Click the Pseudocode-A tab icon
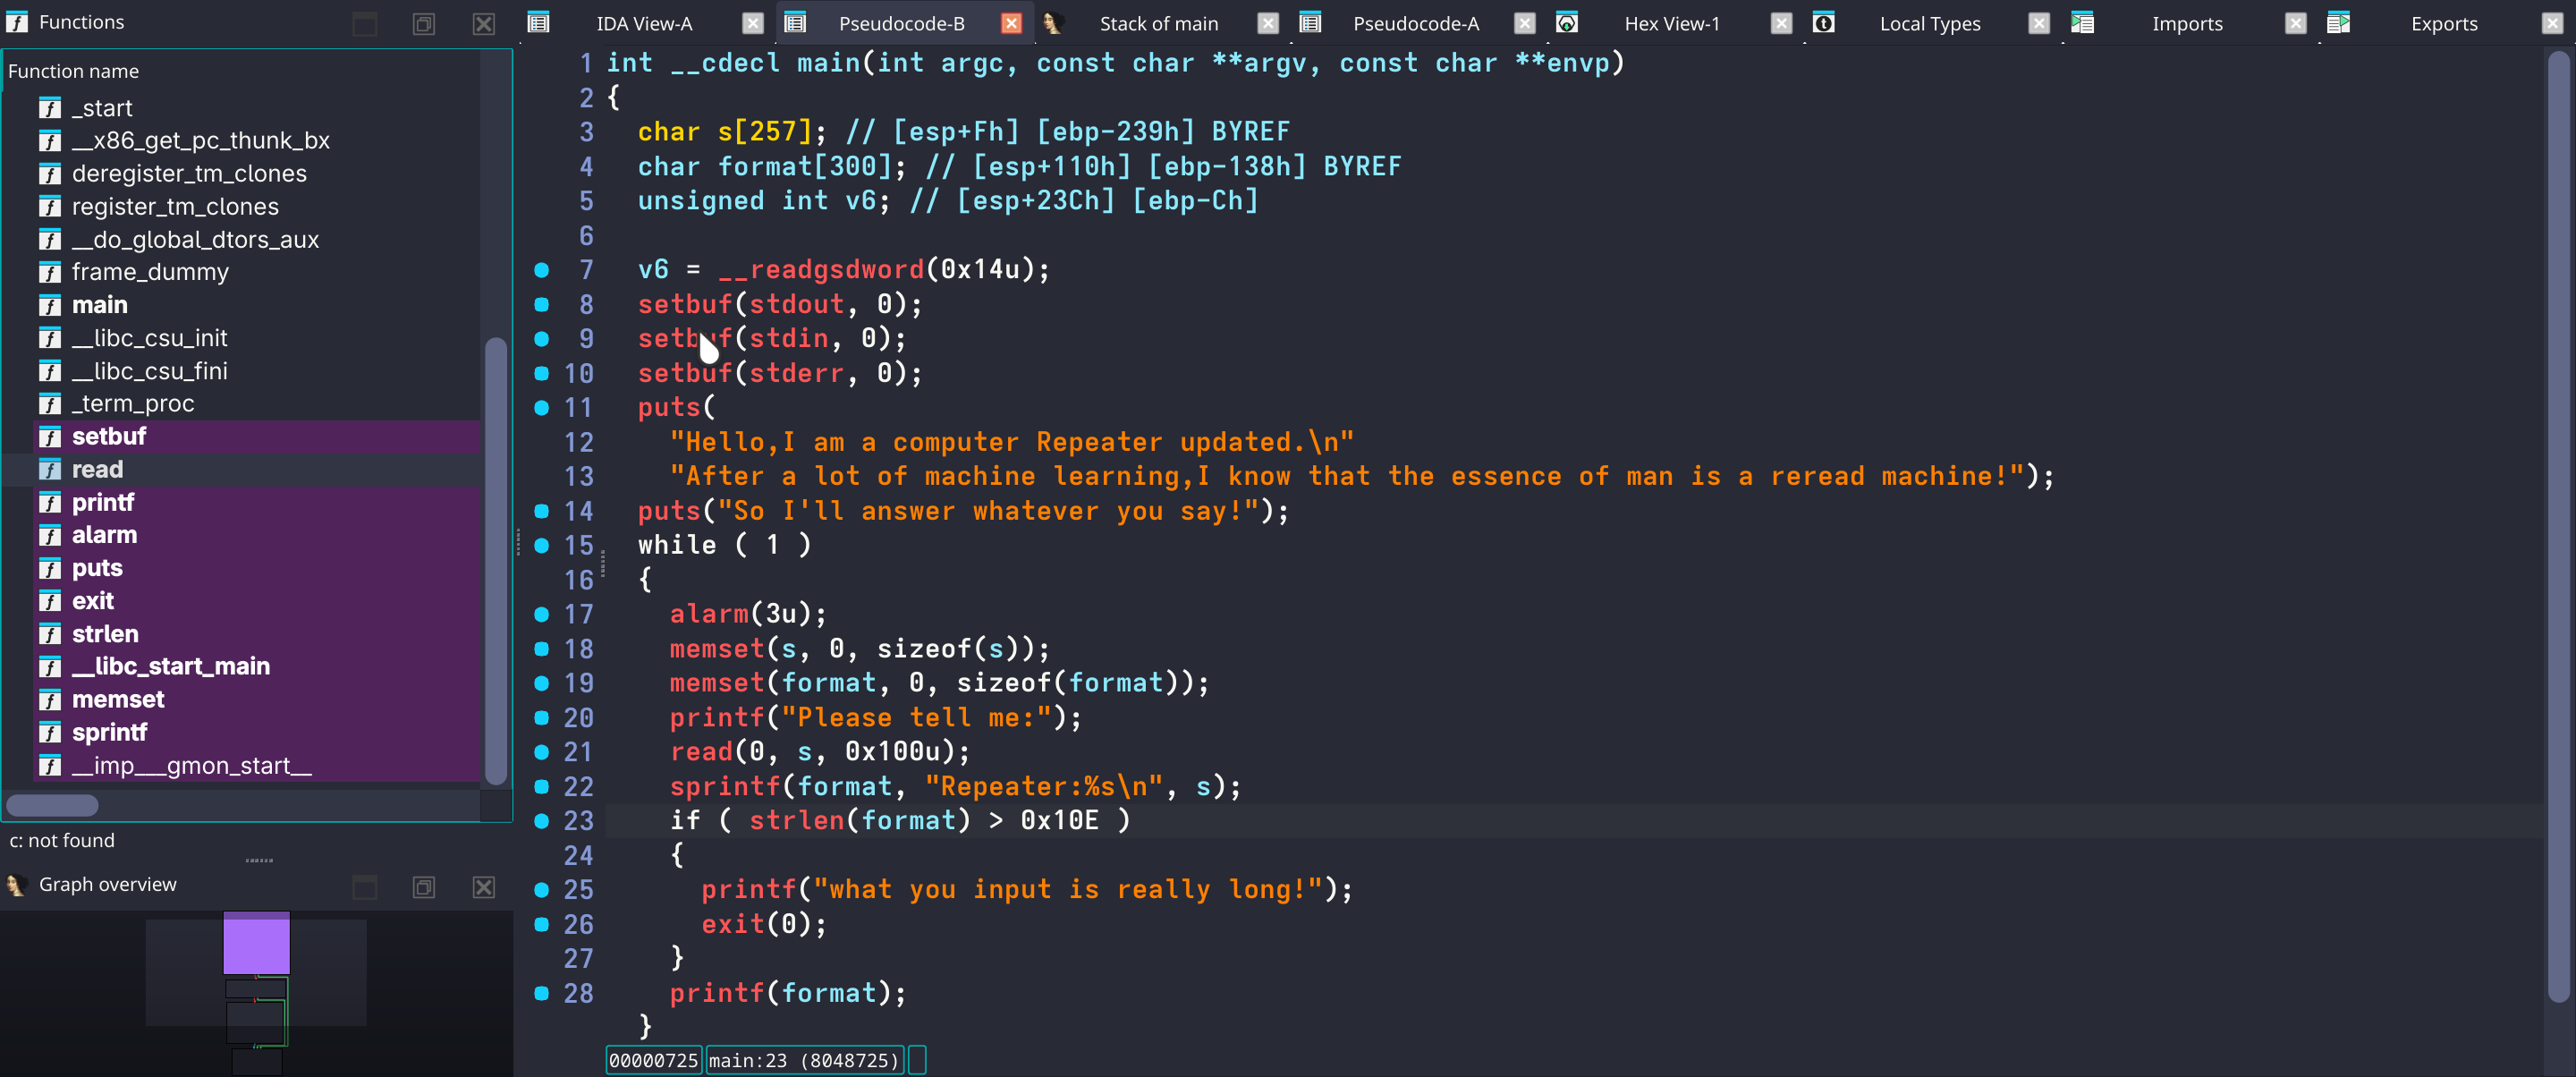The width and height of the screenshot is (2576, 1077). (x=1310, y=22)
